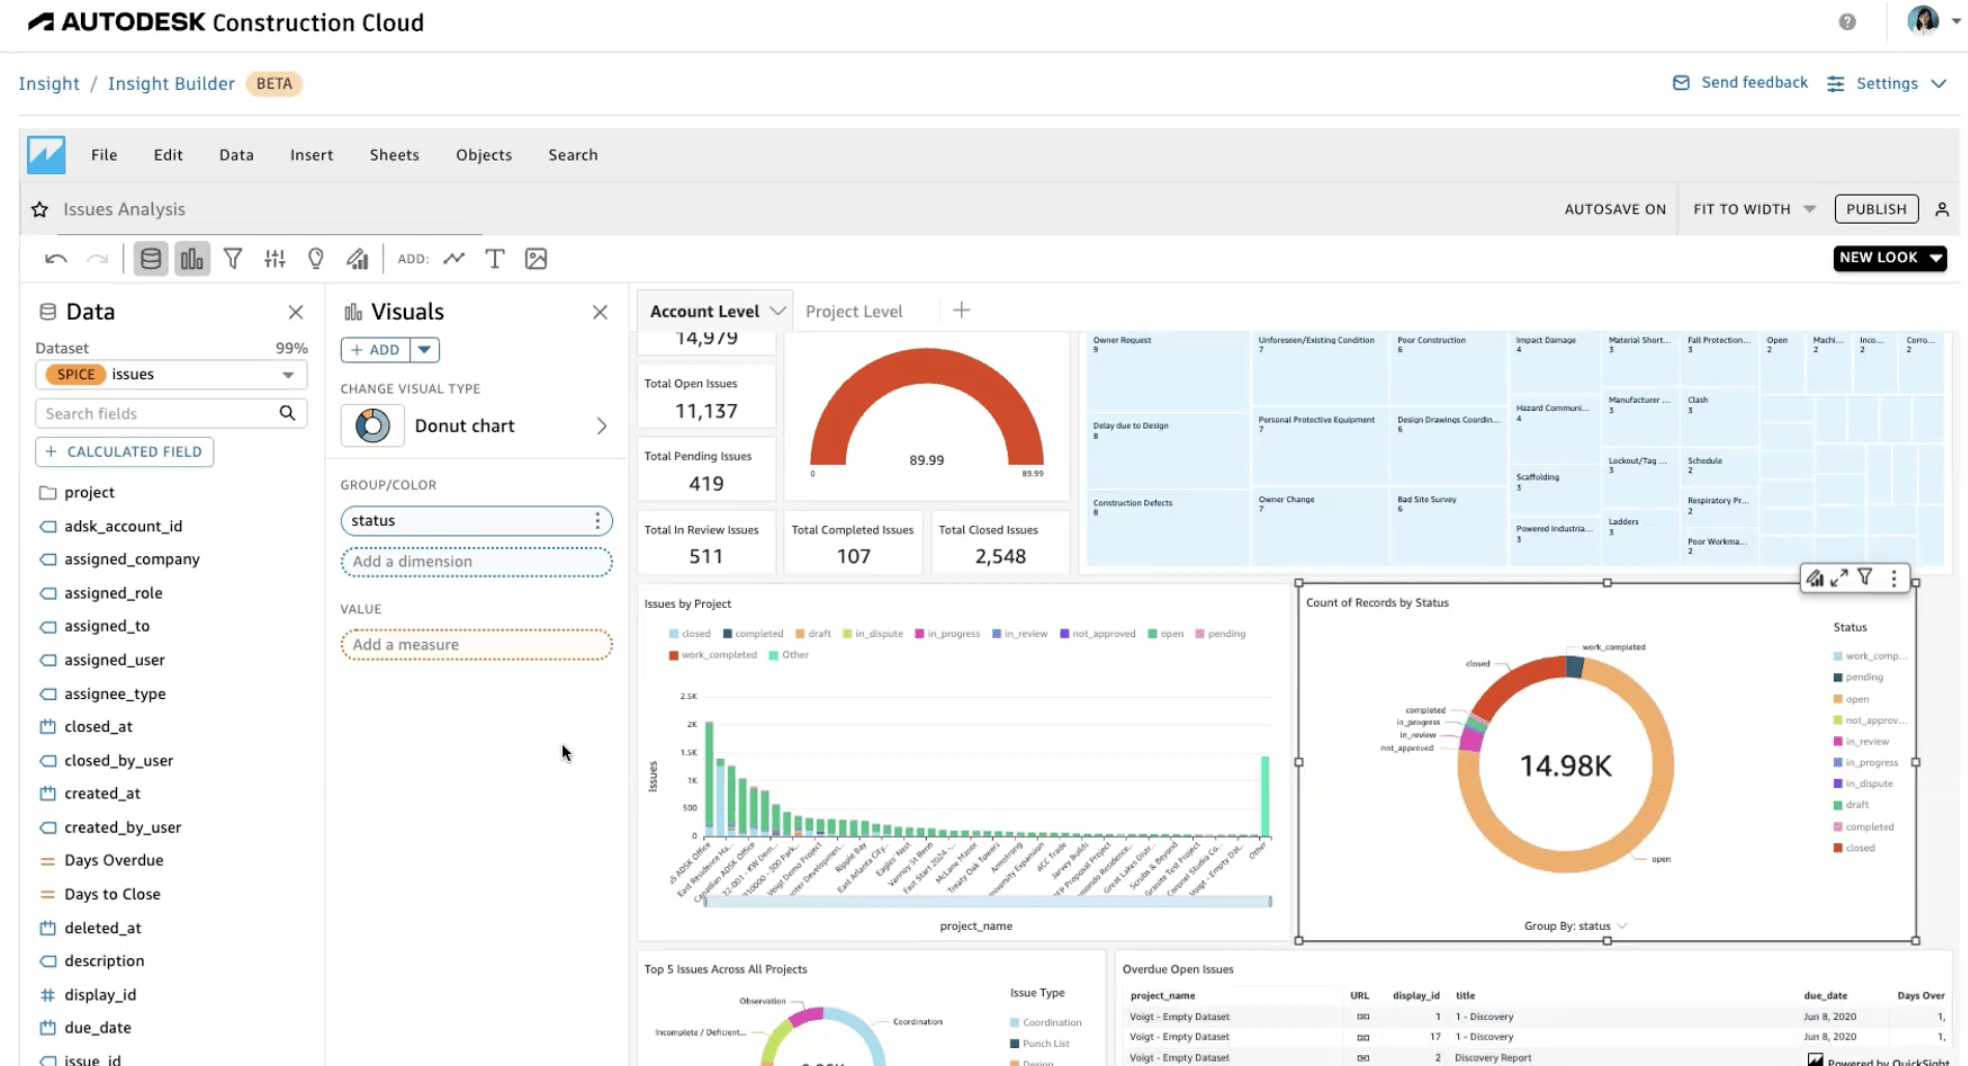The width and height of the screenshot is (1968, 1066).
Task: Click the work_completed swatch in bar chart legend
Action: coord(674,655)
